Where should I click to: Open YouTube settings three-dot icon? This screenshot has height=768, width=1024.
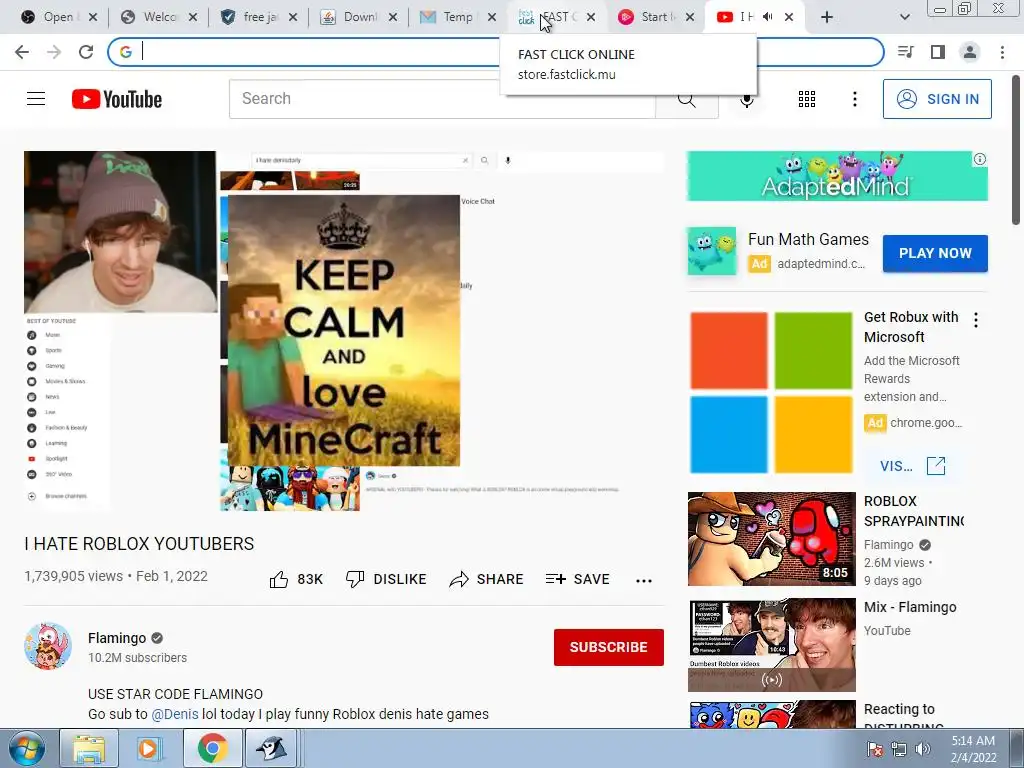[854, 99]
